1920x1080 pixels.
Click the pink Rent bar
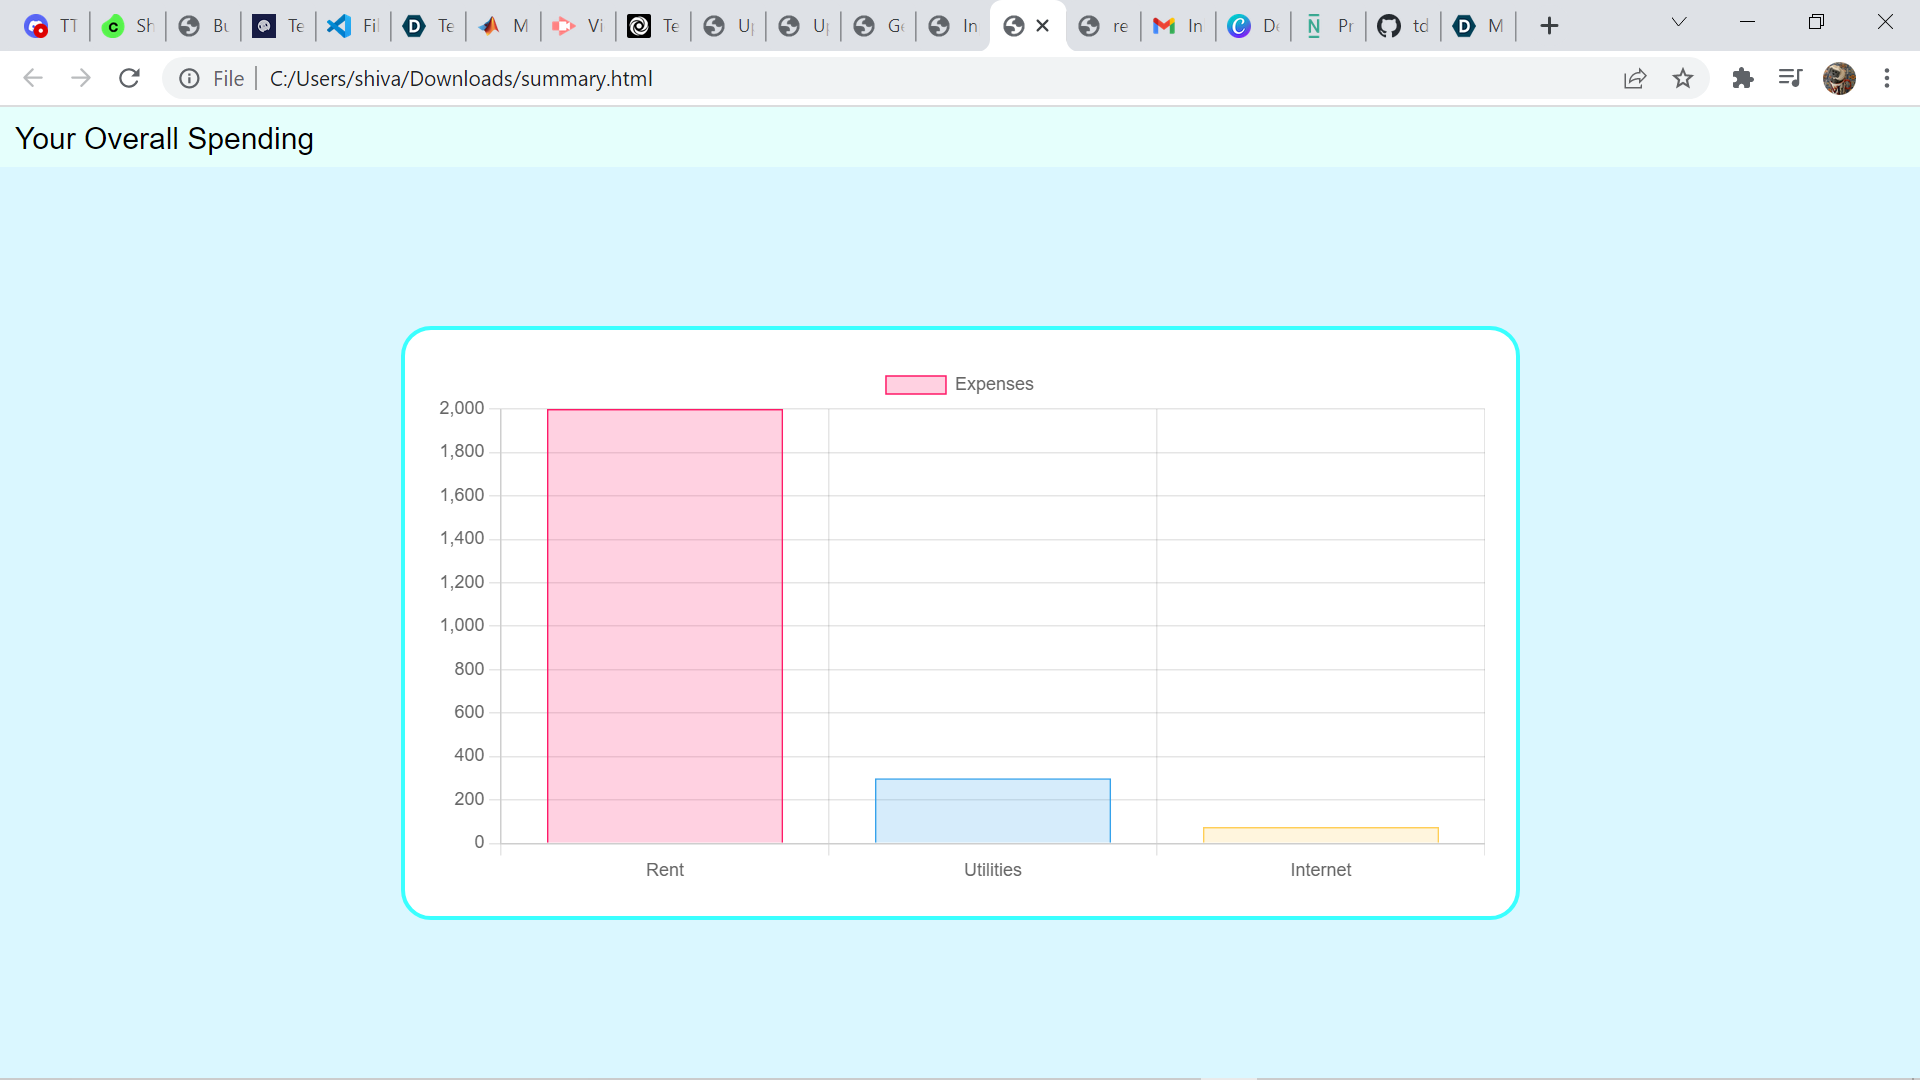pos(664,626)
